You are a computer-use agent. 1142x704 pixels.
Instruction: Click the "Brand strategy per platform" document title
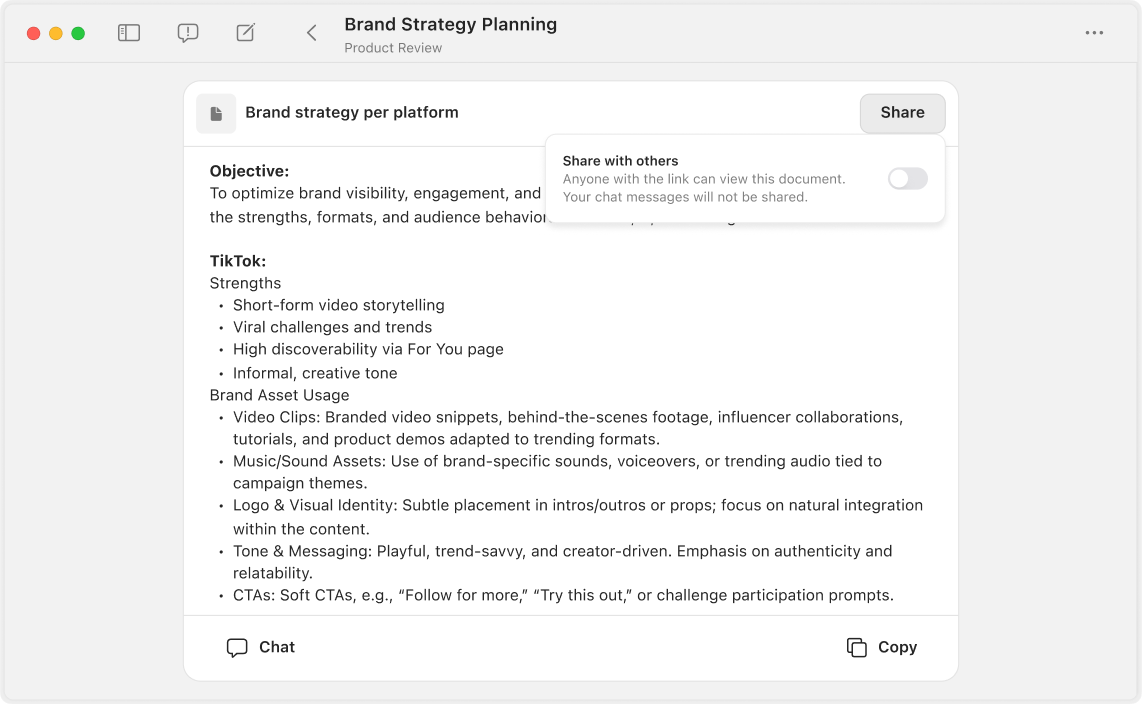click(352, 113)
